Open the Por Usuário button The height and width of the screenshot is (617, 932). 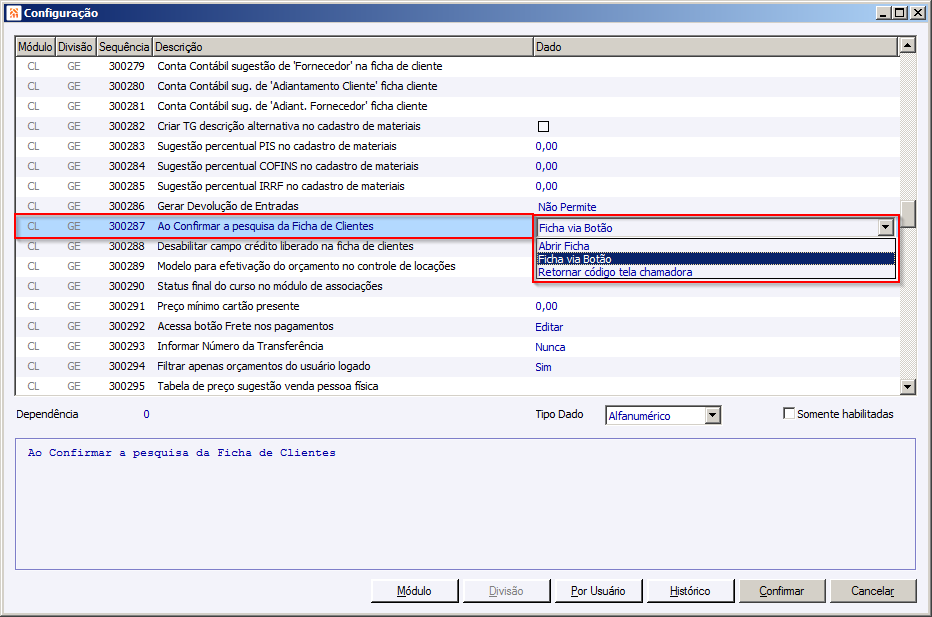(x=598, y=591)
